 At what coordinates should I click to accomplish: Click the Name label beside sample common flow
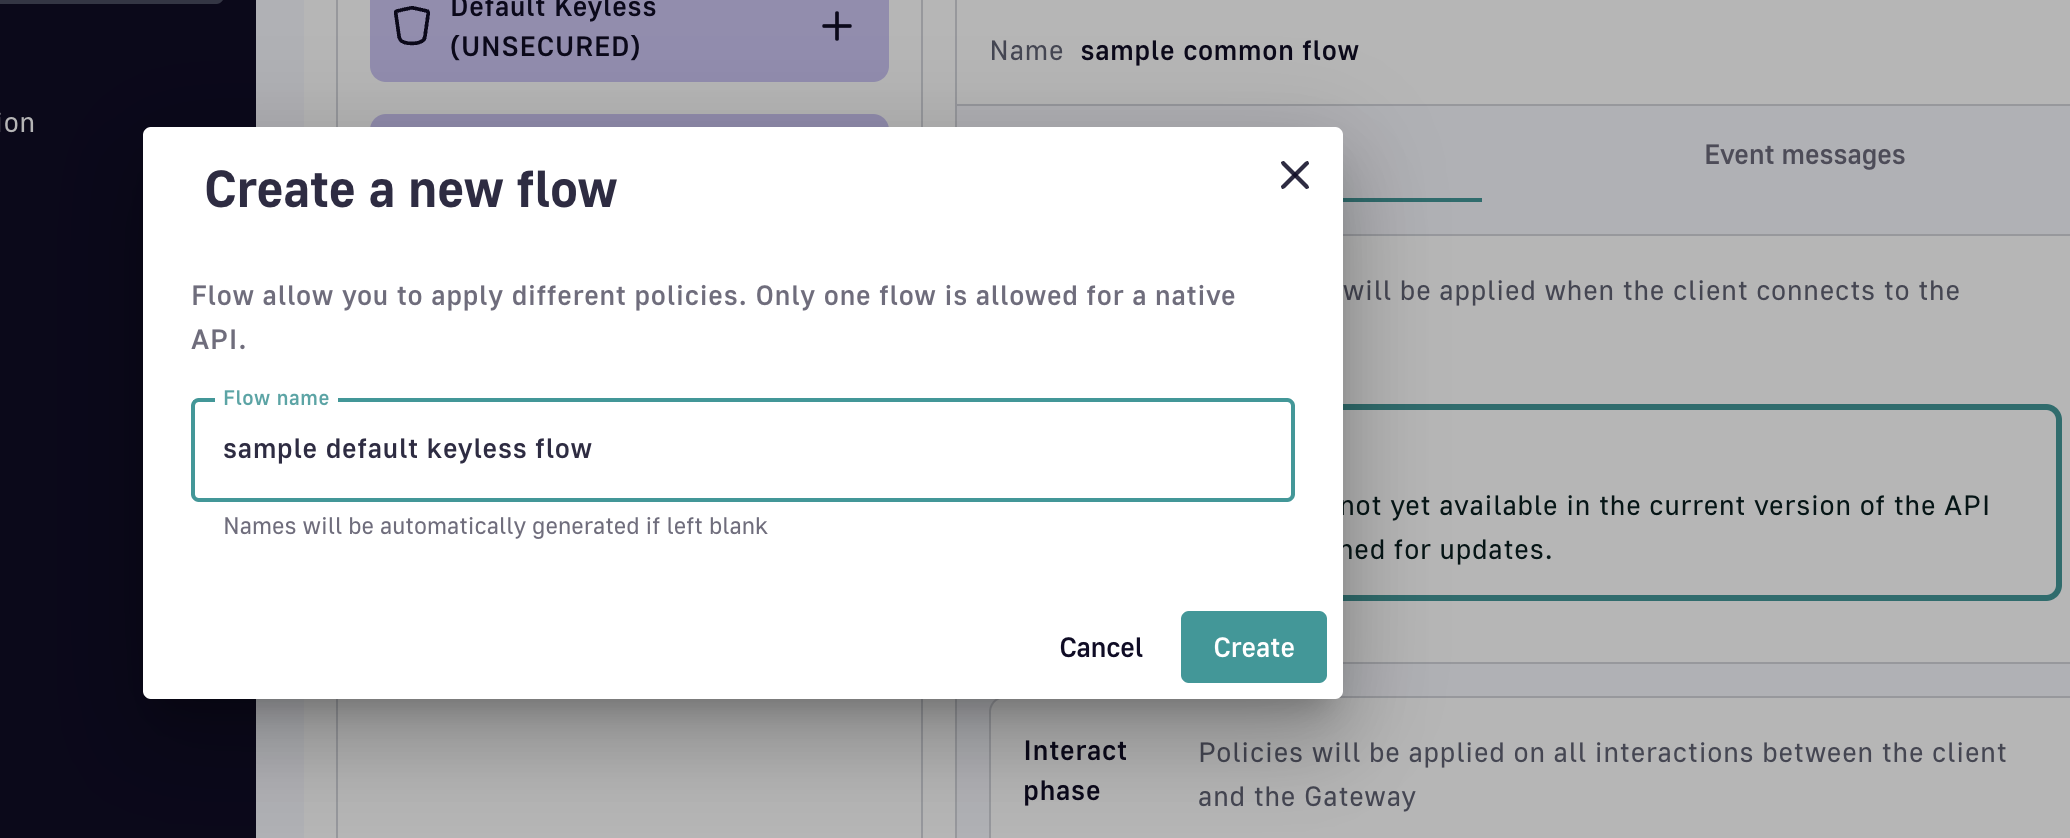click(x=1026, y=51)
